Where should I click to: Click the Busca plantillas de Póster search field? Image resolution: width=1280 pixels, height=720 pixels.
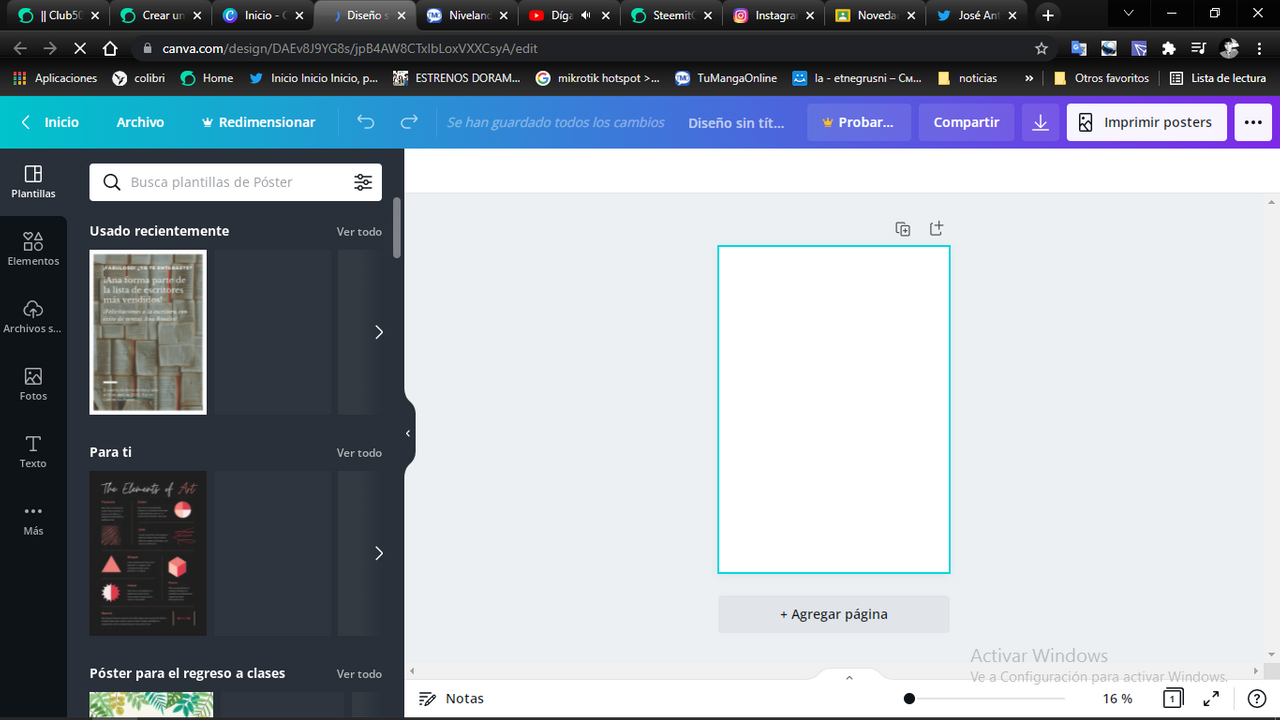coord(236,182)
